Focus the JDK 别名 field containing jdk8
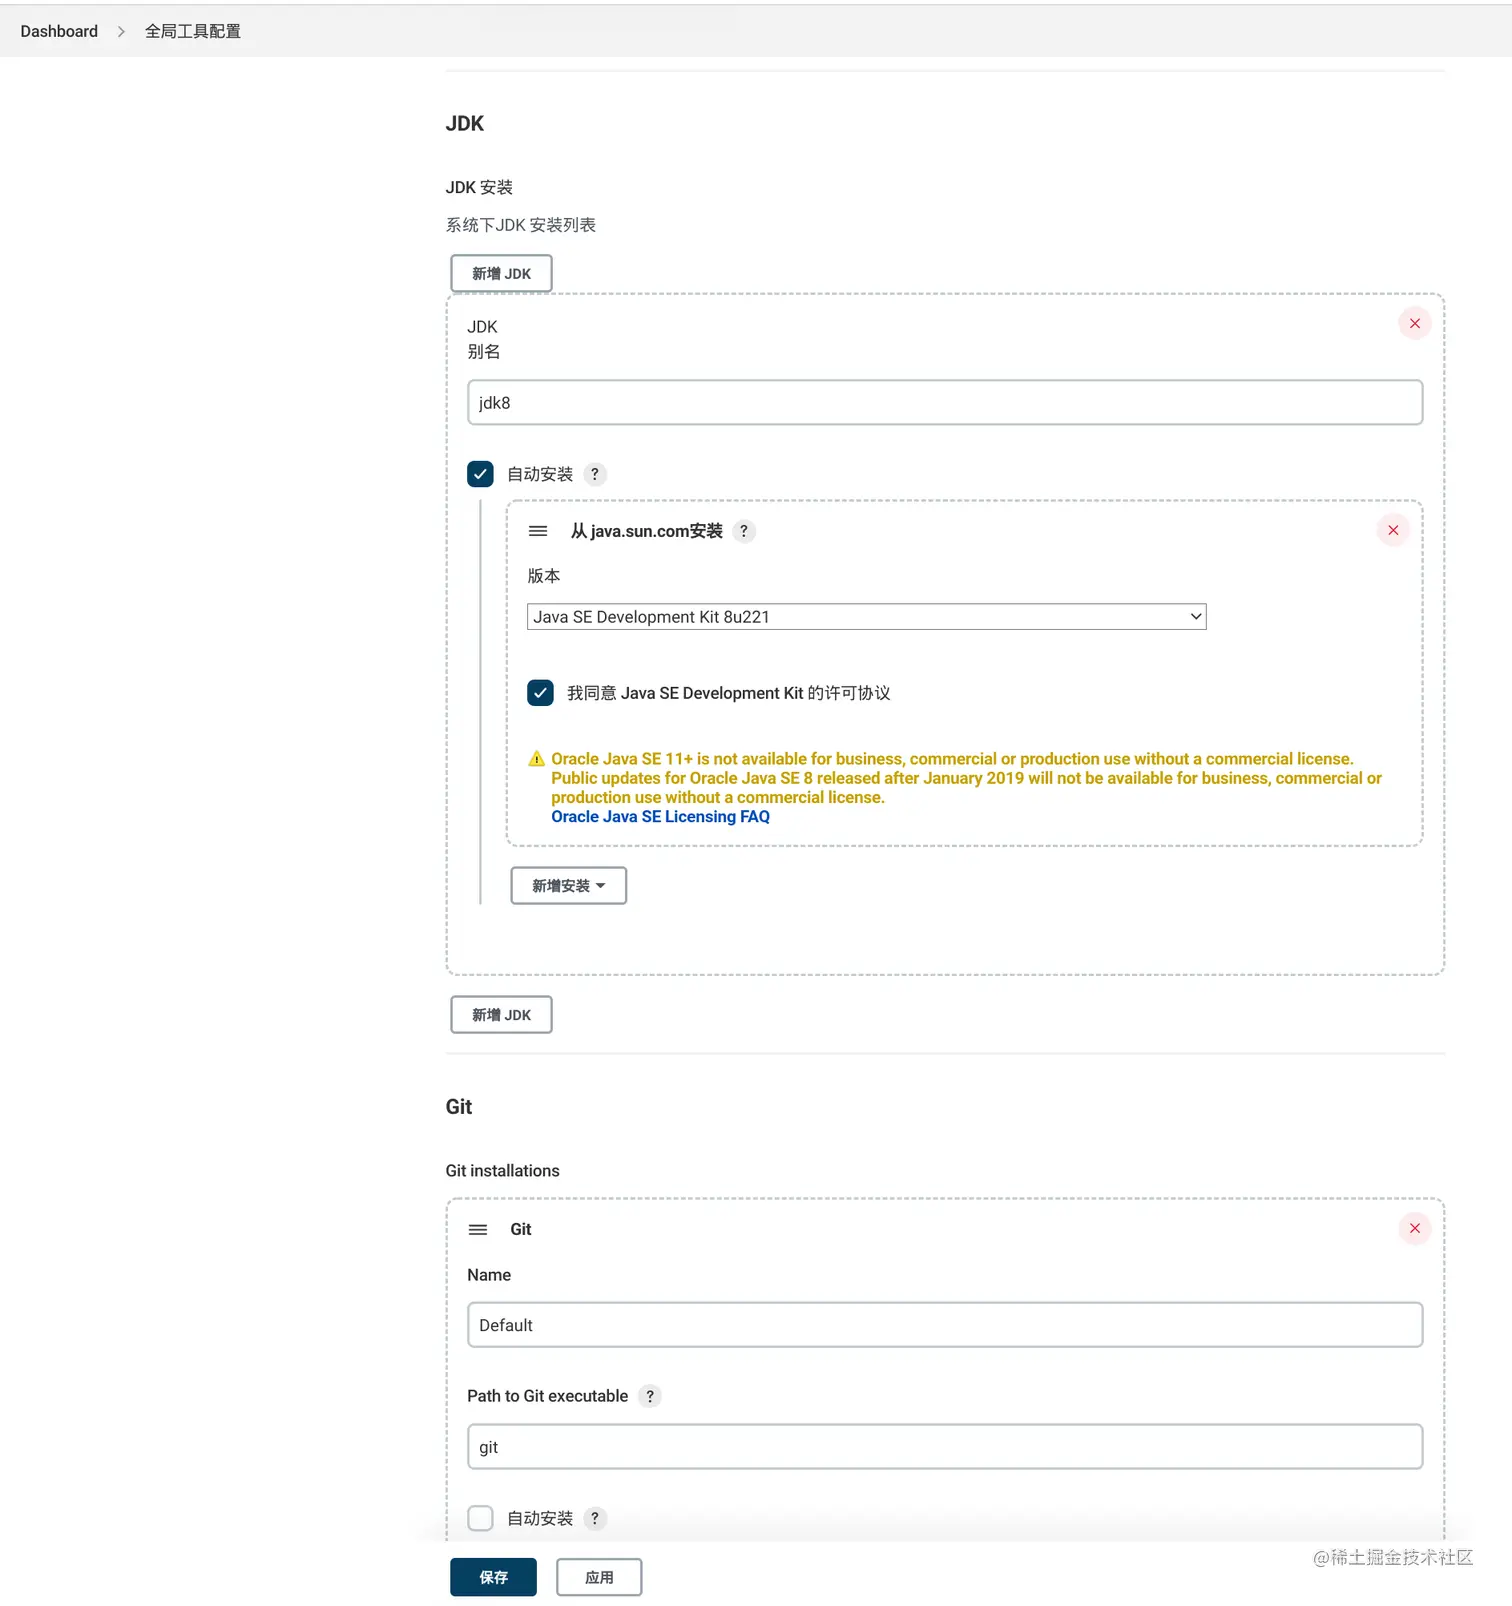The image size is (1512, 1606). [x=945, y=402]
